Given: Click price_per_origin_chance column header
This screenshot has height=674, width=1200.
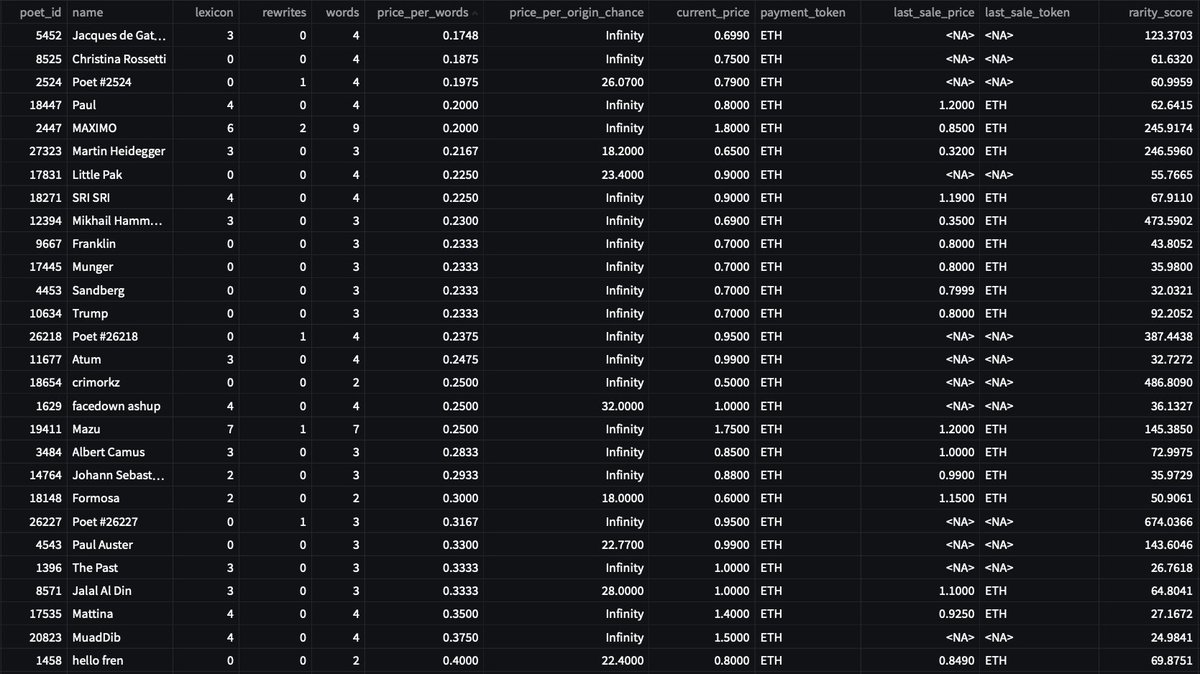Looking at the screenshot, I should click(x=567, y=13).
